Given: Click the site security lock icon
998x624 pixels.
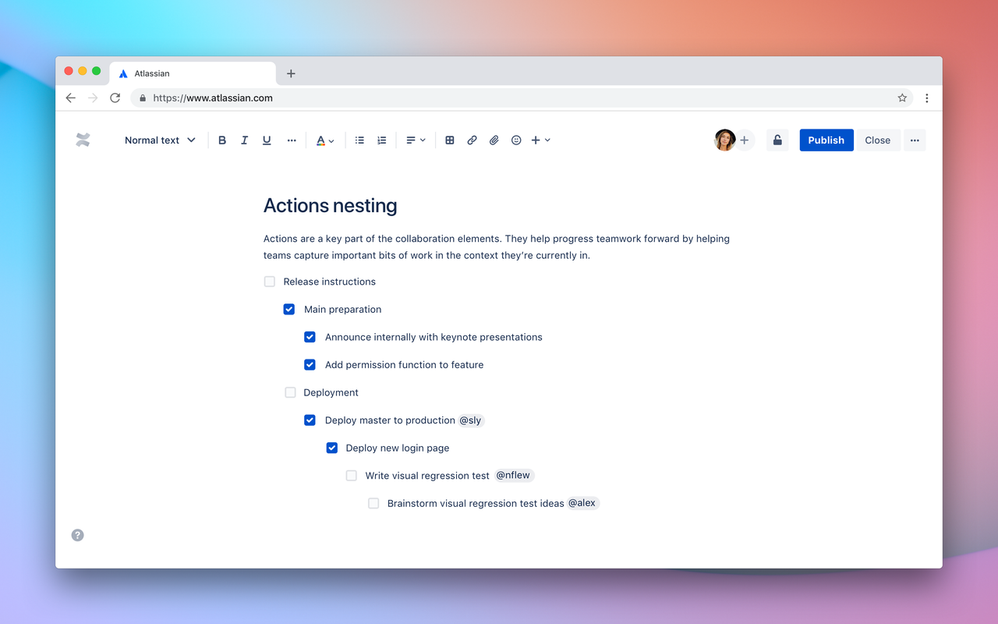Looking at the screenshot, I should click(x=143, y=98).
